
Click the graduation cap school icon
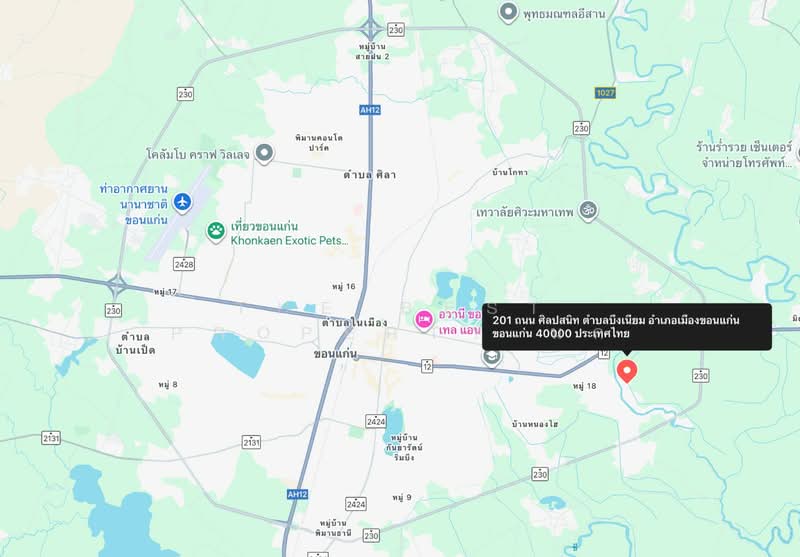pos(491,357)
